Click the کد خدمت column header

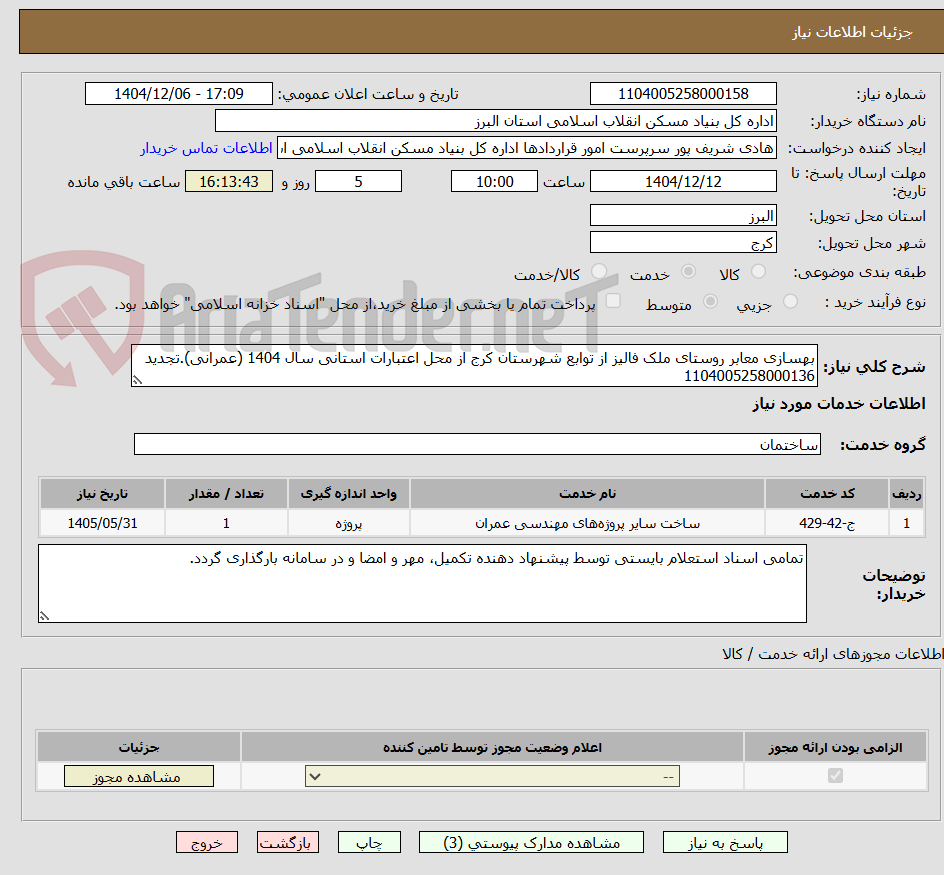[827, 494]
